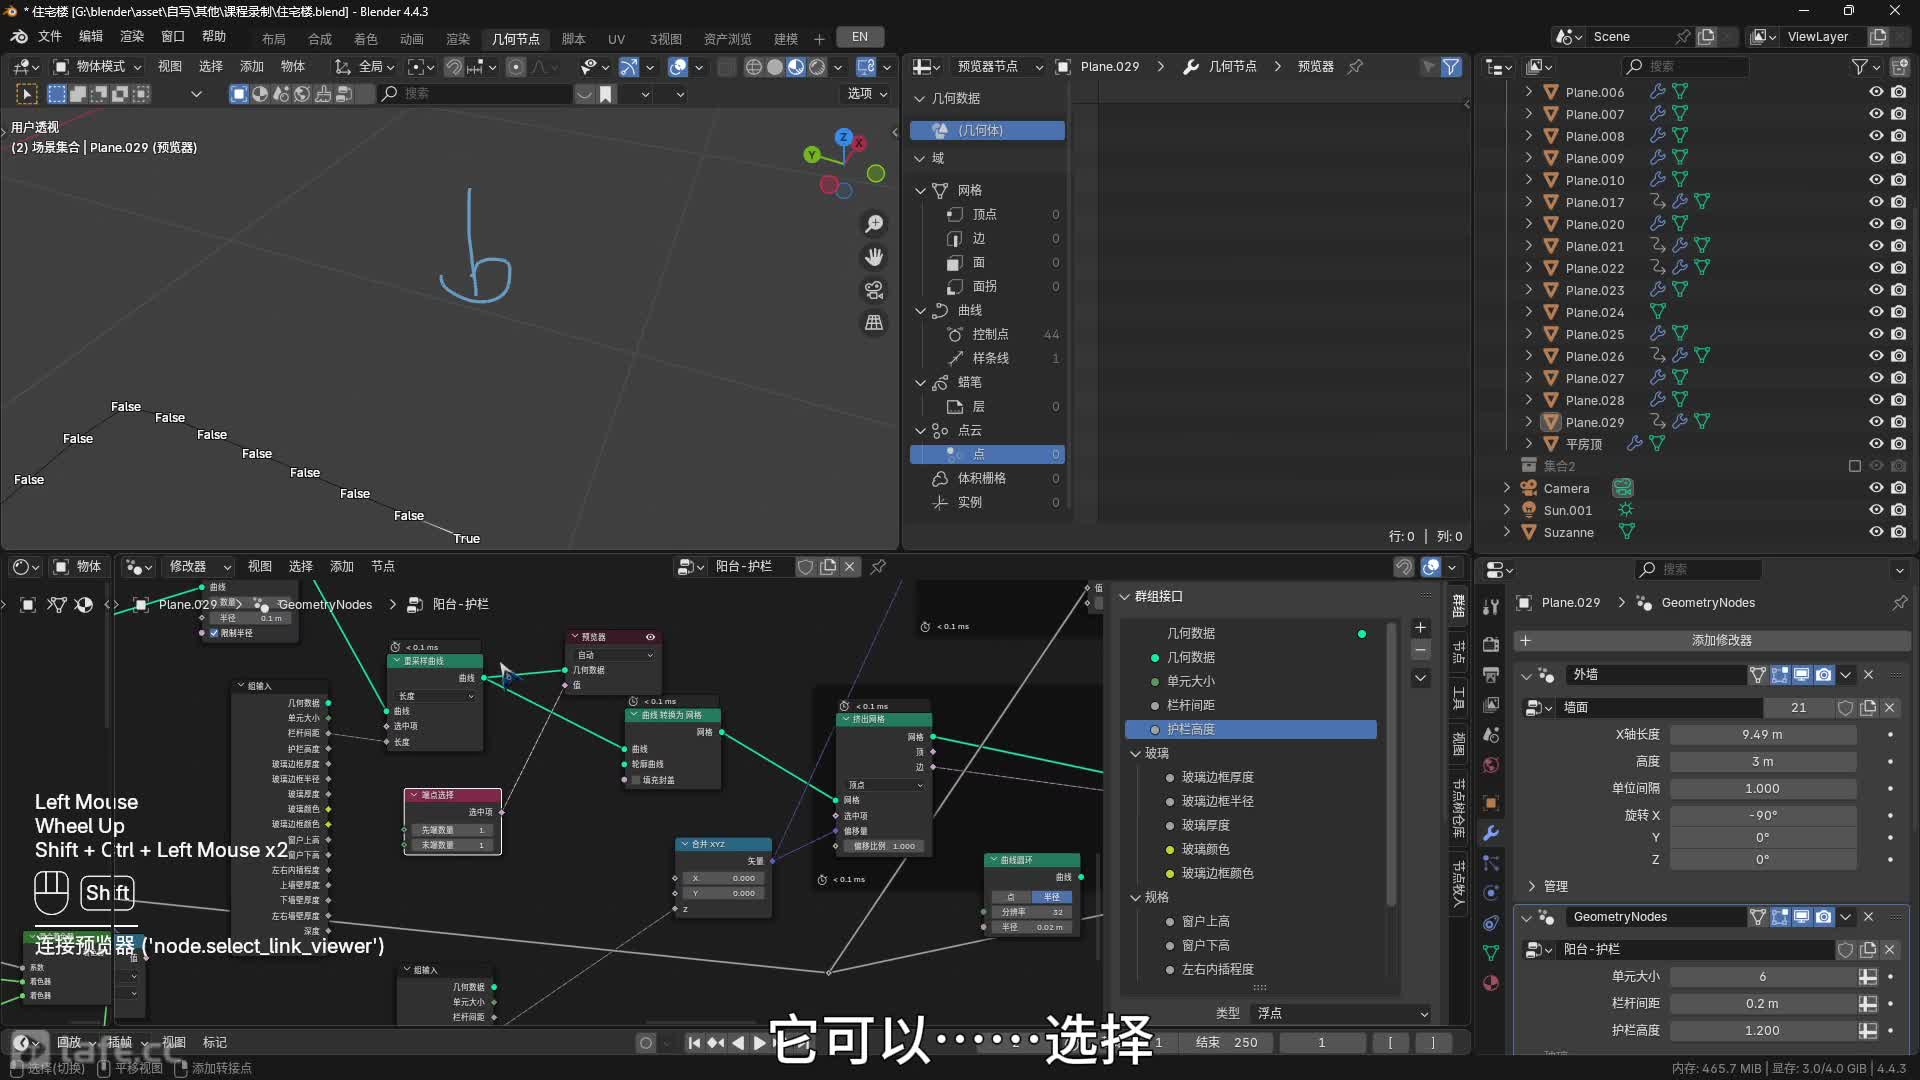This screenshot has width=1920, height=1080.
Task: Click the Sun.001 light icon
Action: 1529,511
